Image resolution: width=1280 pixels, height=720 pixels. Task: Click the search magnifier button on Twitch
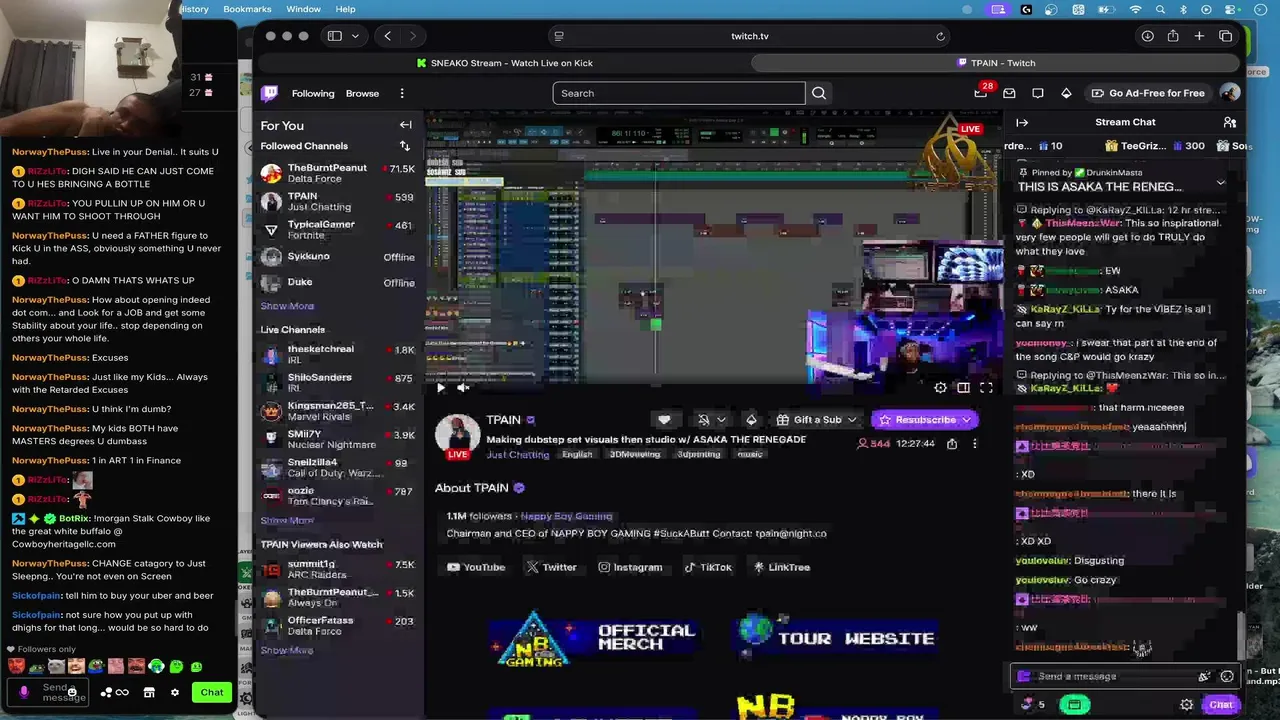(x=819, y=93)
